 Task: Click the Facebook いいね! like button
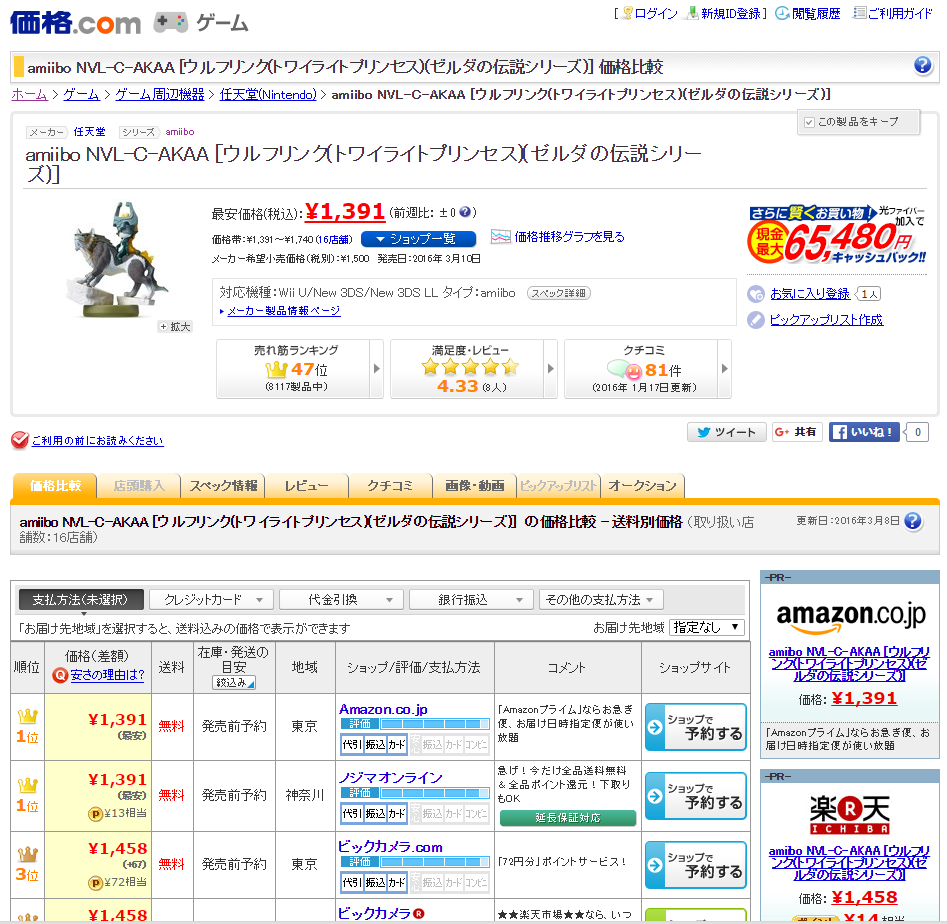click(x=865, y=432)
